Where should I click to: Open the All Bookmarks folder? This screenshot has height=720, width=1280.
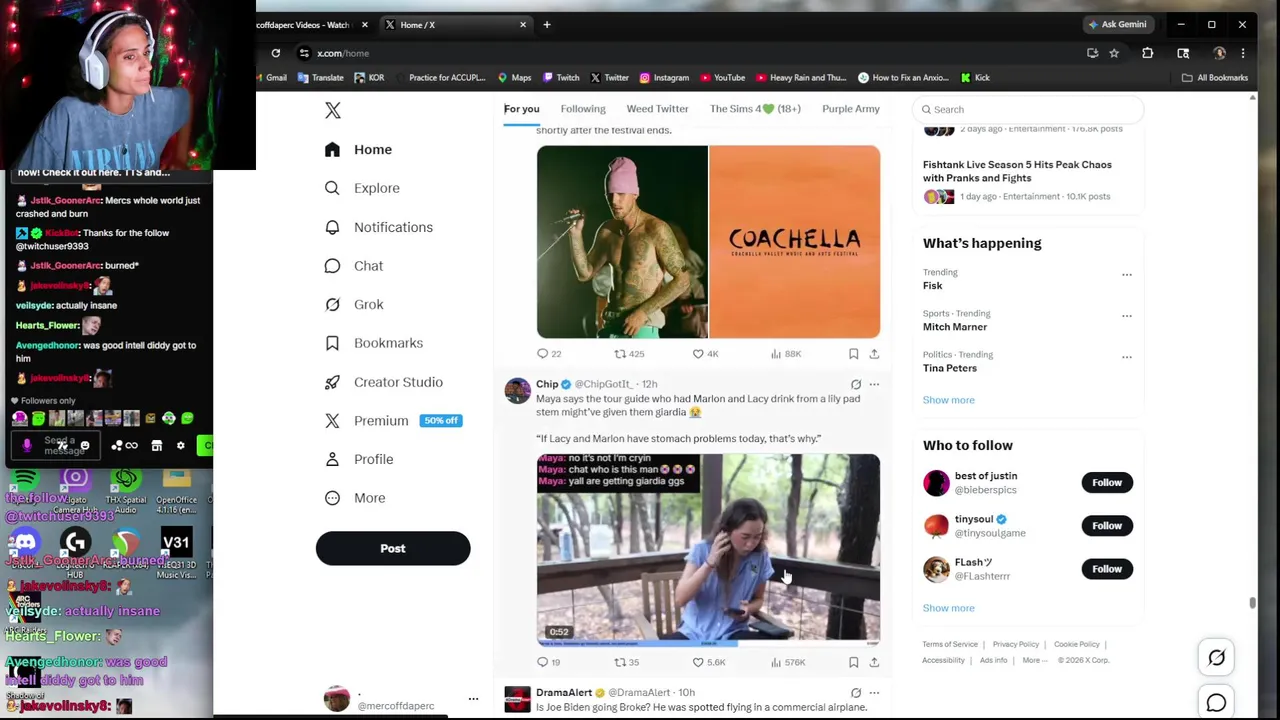pos(1214,77)
